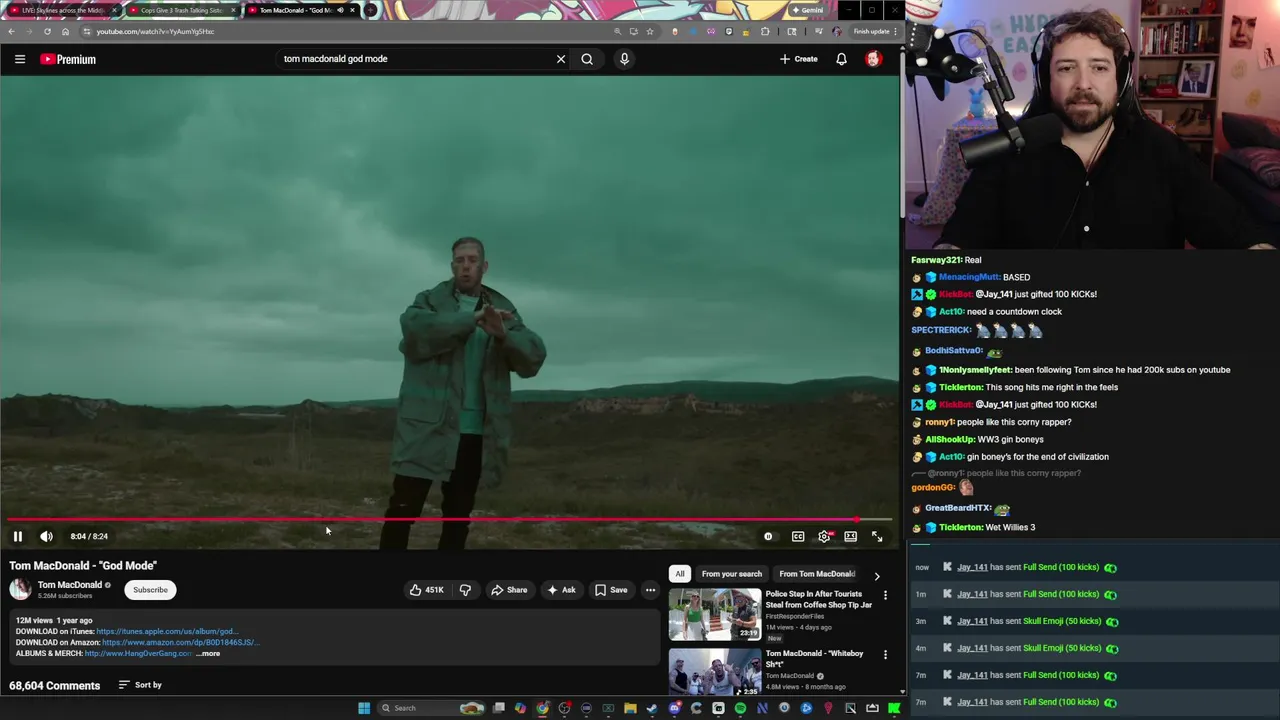Run the search with magnifier button

[587, 59]
